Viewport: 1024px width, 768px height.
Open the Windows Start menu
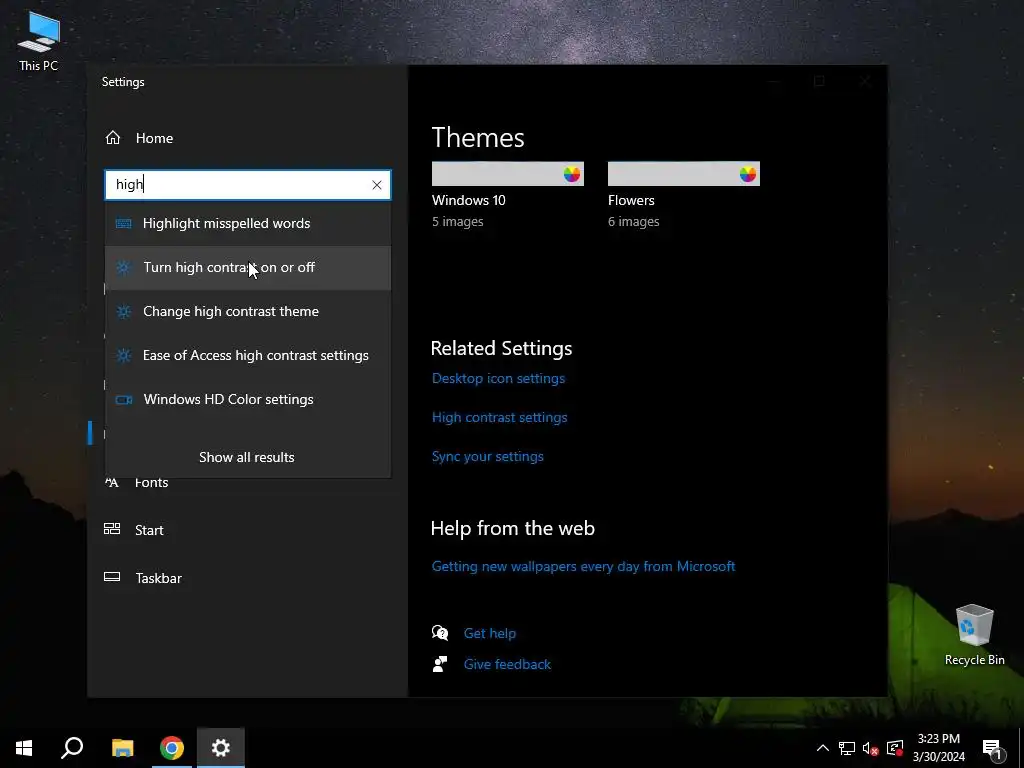click(24, 748)
